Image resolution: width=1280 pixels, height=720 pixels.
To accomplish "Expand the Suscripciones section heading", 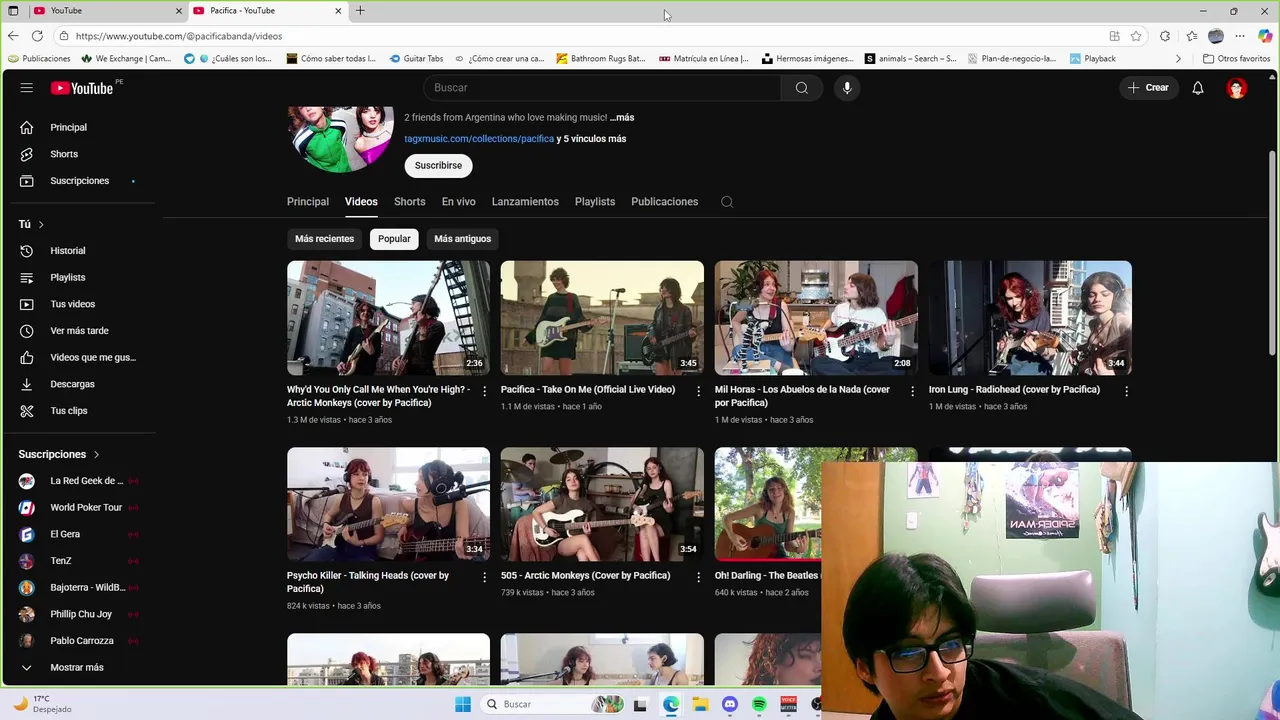I will [x=59, y=454].
